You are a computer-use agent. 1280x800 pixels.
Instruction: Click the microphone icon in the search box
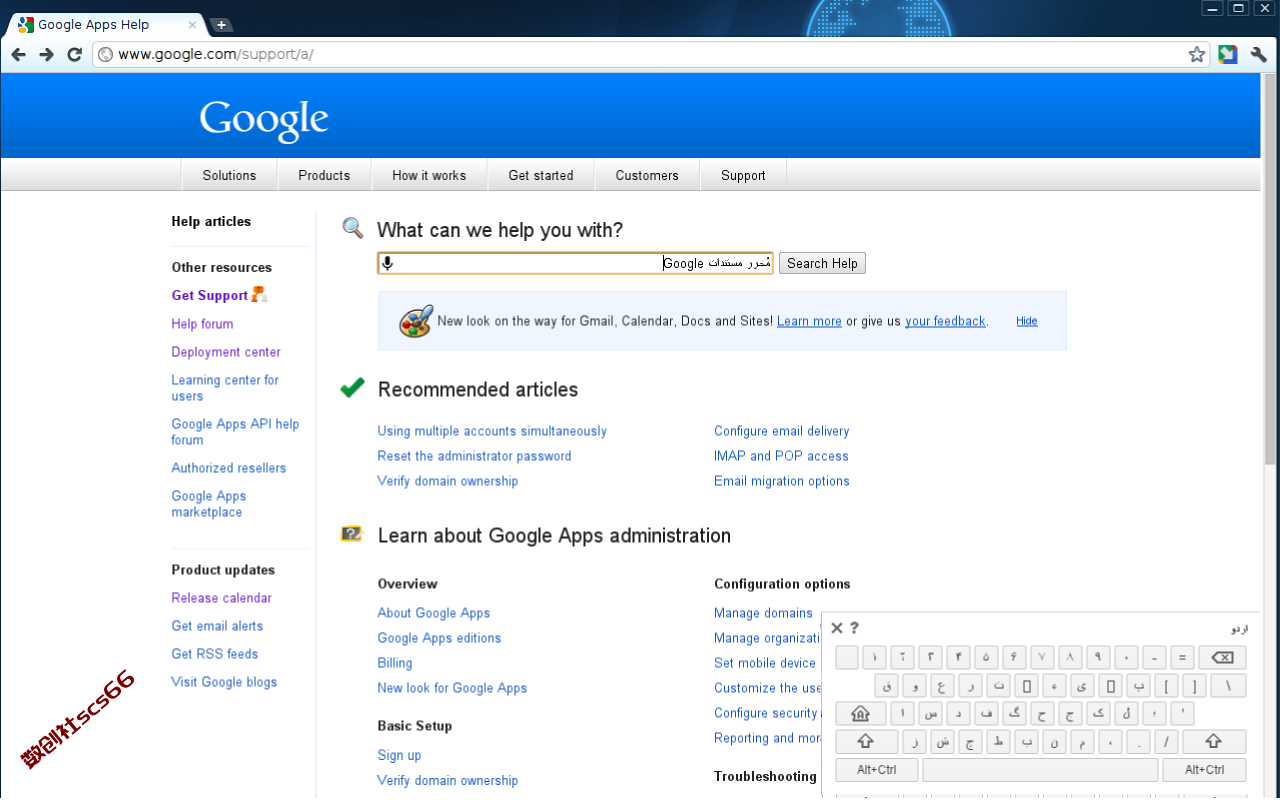tap(388, 263)
